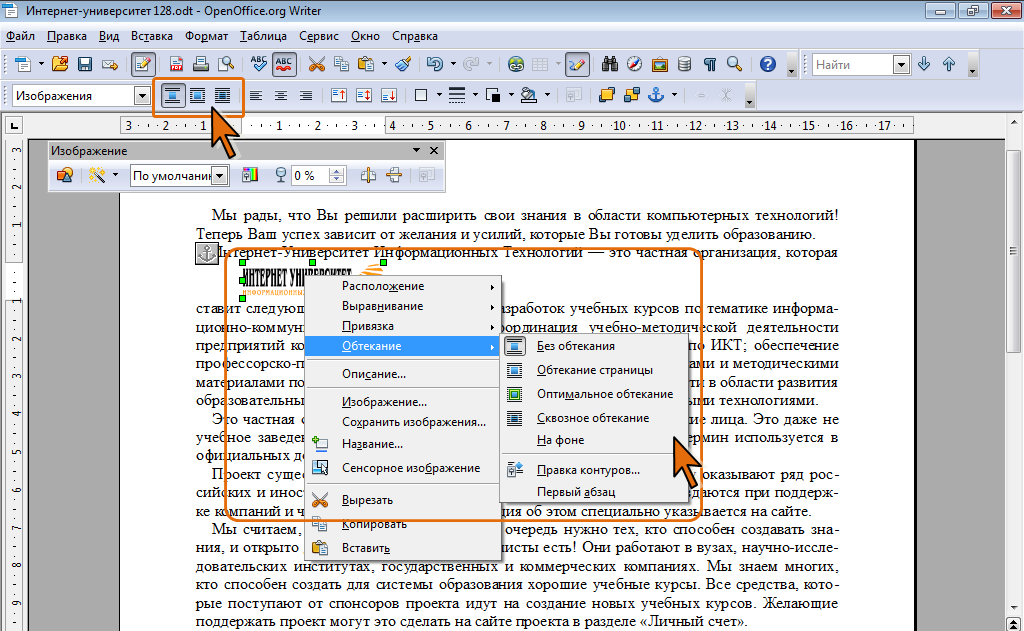Screen dimensions: 1024x631
Task: Export directly as PDF icon
Action: point(176,64)
